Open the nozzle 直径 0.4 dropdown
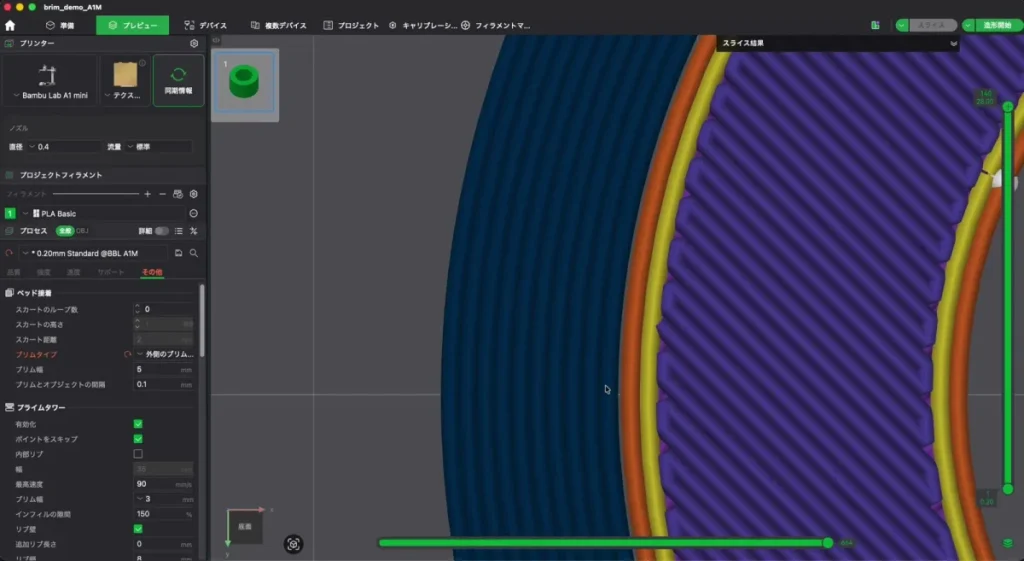Screen dimensions: 1024x561 coord(63,147)
